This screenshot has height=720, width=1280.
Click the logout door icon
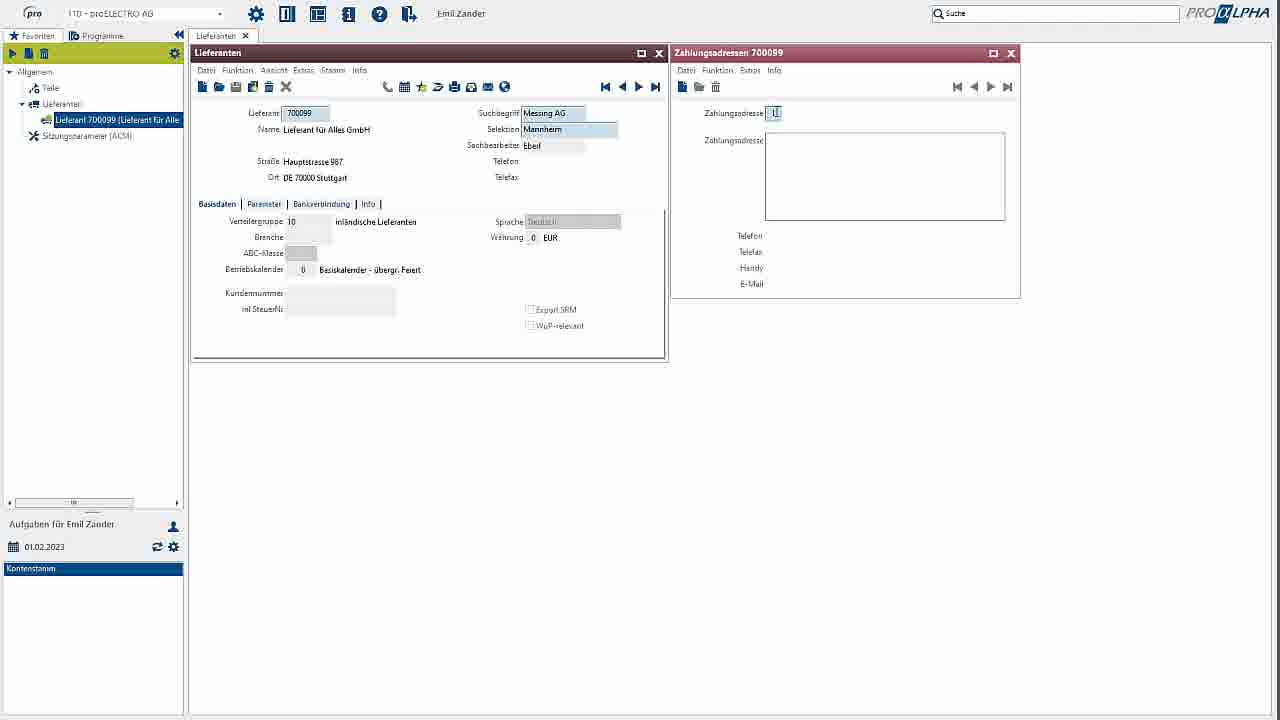pyautogui.click(x=409, y=14)
